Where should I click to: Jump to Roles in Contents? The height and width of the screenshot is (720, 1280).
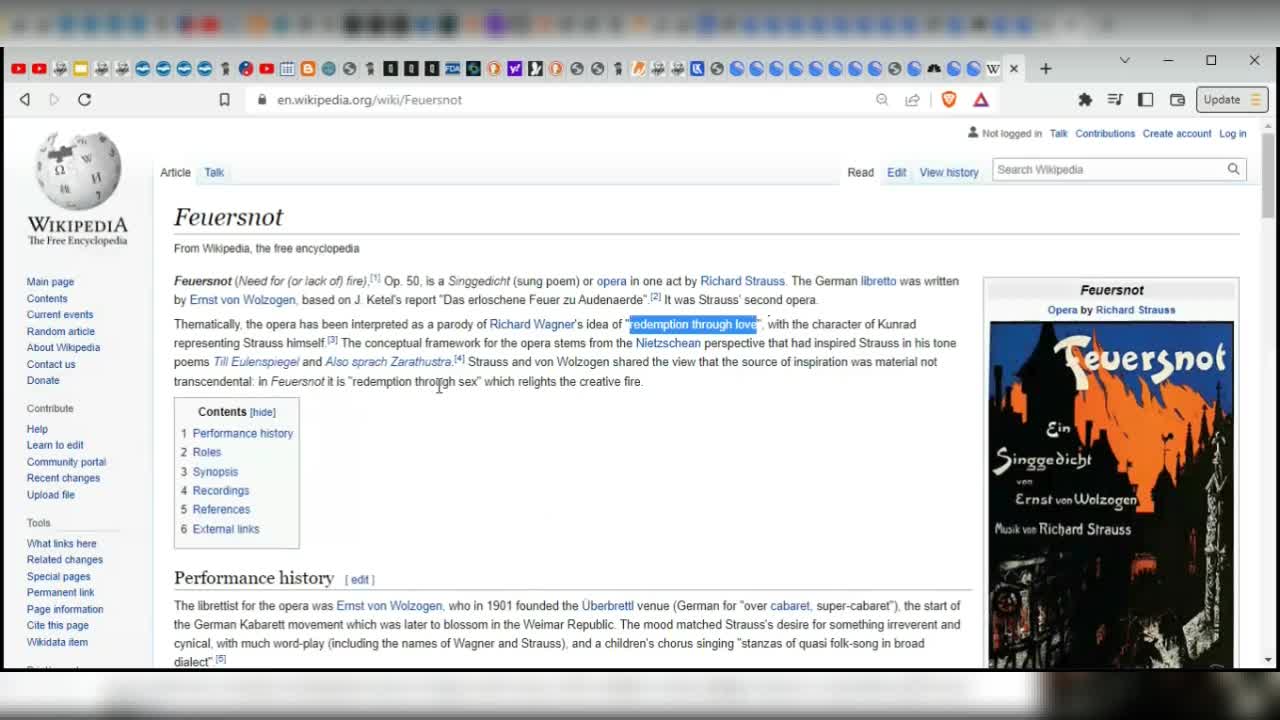pyautogui.click(x=207, y=453)
